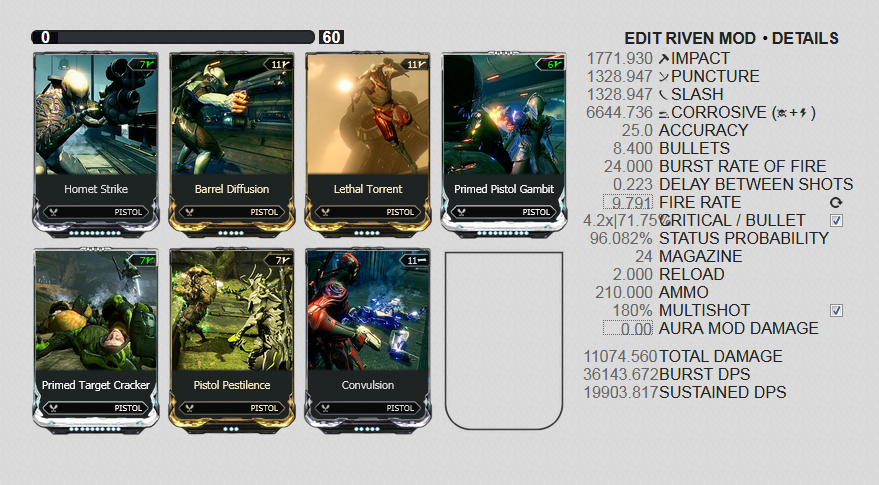
Task: Select the Hornet Strike mod card
Action: (x=96, y=144)
